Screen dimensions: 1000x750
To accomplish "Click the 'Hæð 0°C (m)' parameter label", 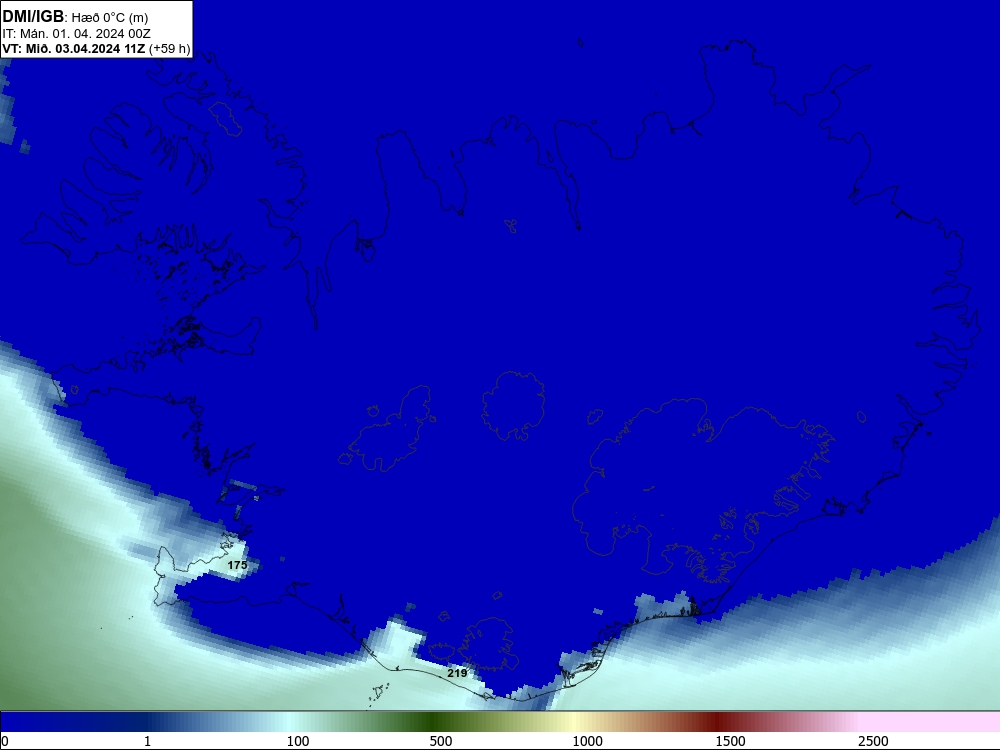I will click(x=110, y=18).
